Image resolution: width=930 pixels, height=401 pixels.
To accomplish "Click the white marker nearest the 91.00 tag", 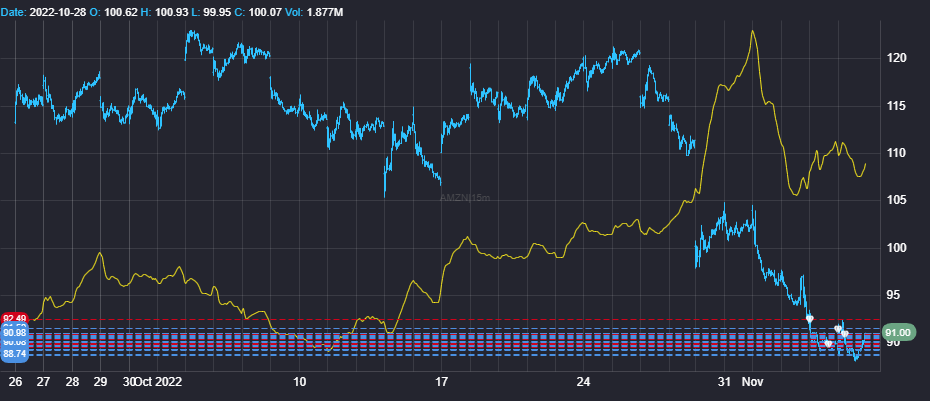I will 845,334.
